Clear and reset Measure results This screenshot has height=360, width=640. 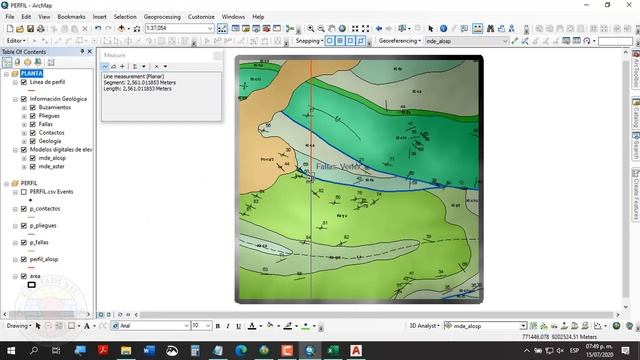156,66
